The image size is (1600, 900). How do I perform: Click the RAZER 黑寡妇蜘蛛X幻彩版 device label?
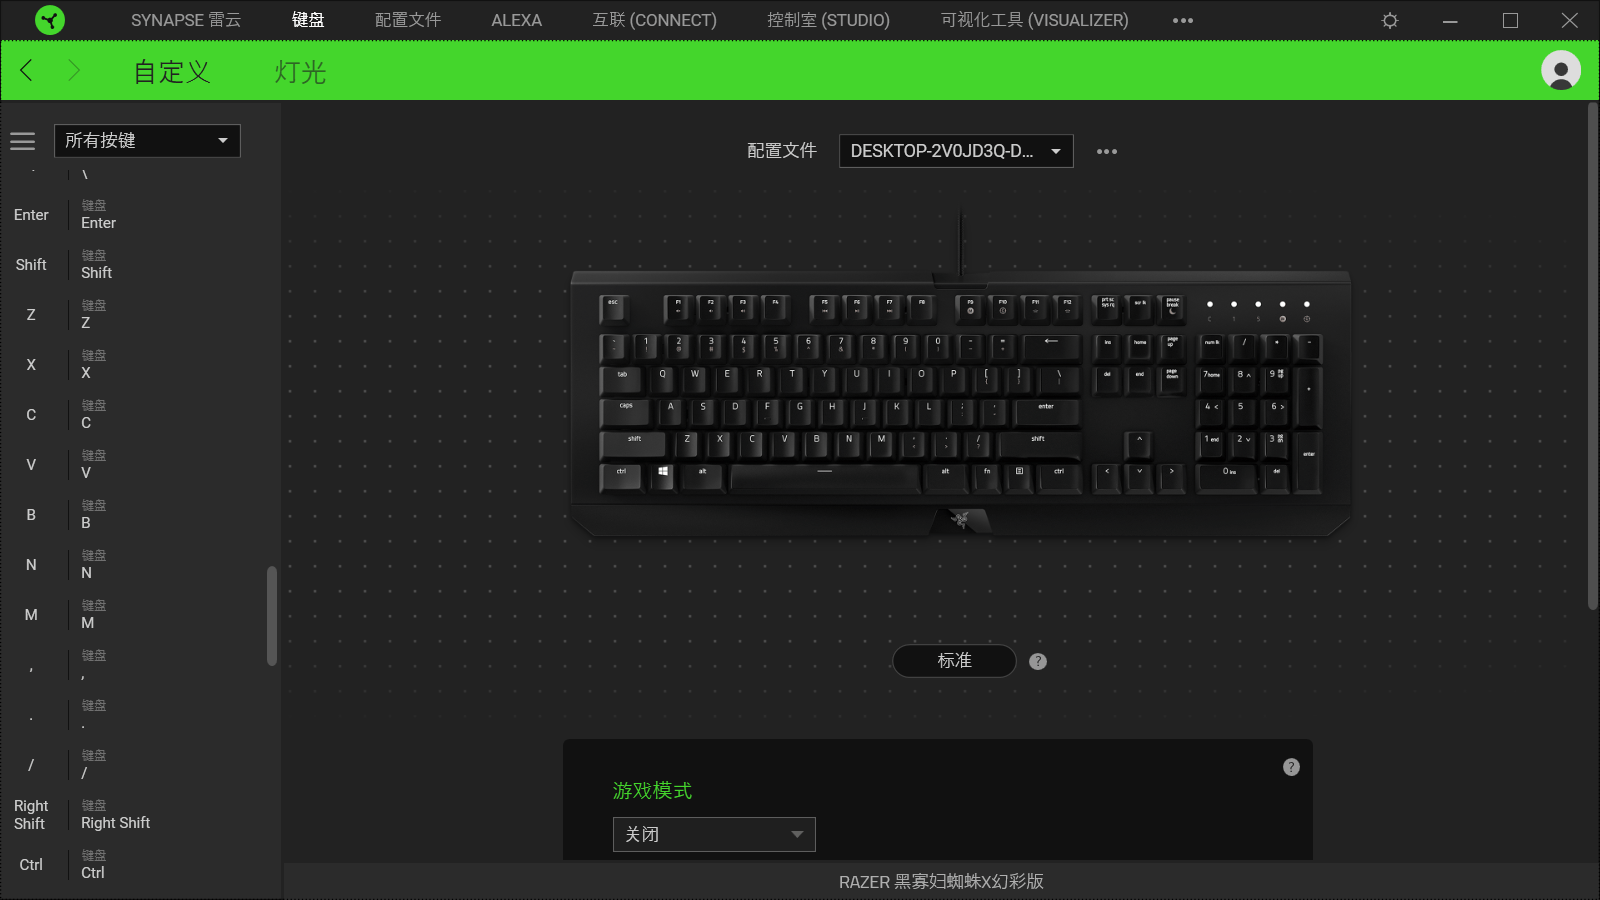coord(941,882)
